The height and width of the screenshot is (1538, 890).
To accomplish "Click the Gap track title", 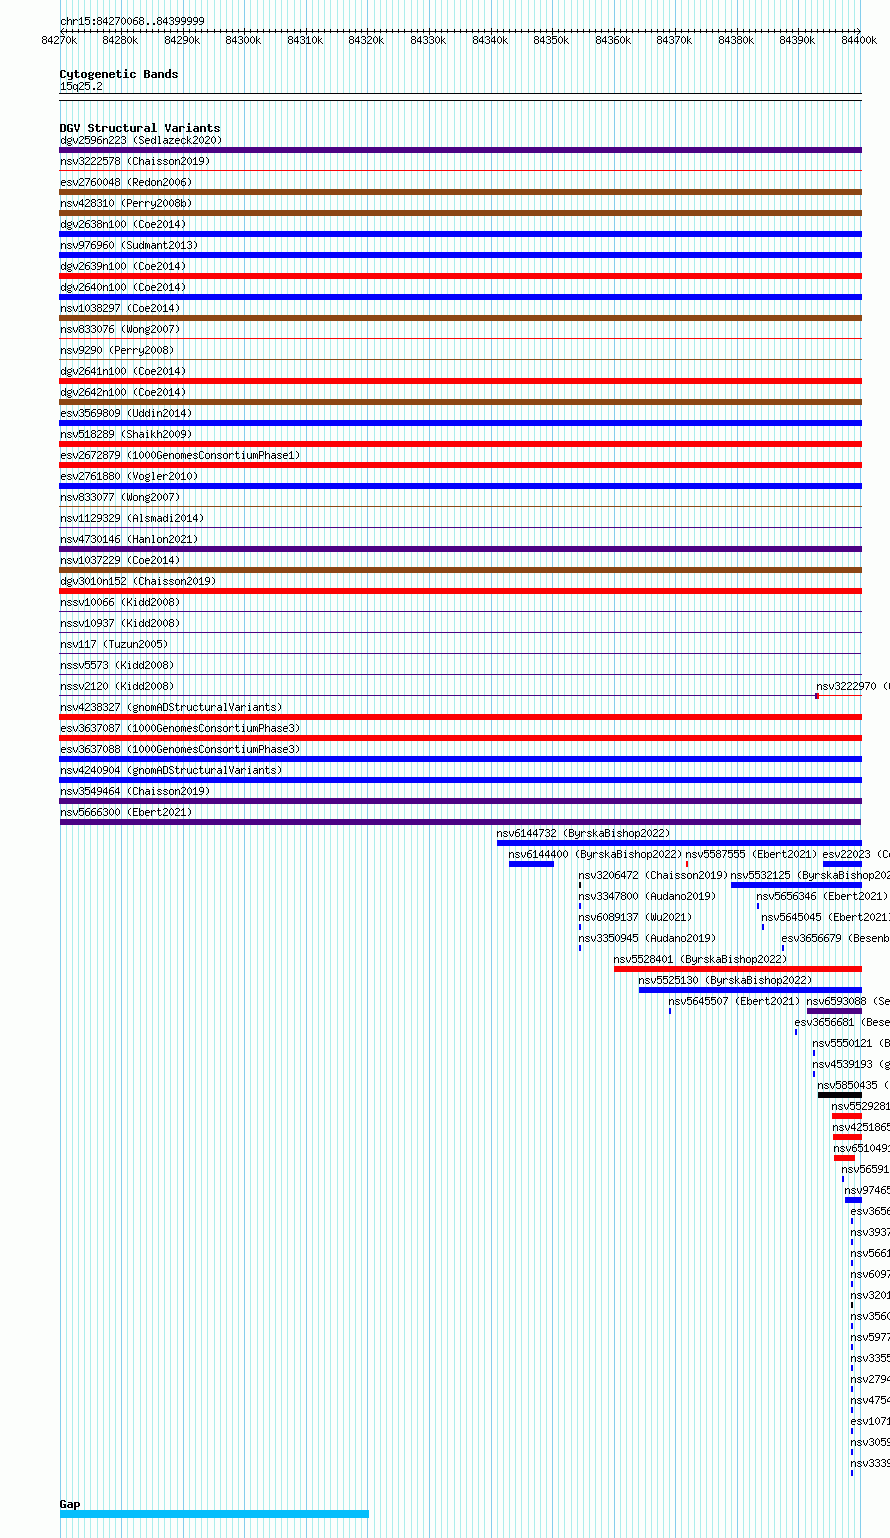I will [x=70, y=1504].
